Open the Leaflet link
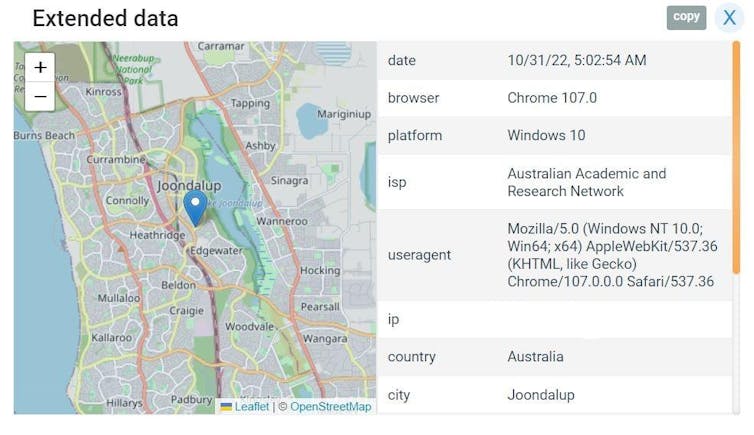This screenshot has width=754, height=435. (252, 407)
